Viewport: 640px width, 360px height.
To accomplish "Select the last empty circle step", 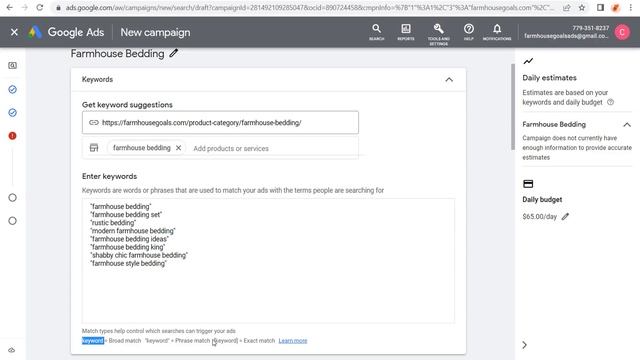I will pyautogui.click(x=13, y=221).
